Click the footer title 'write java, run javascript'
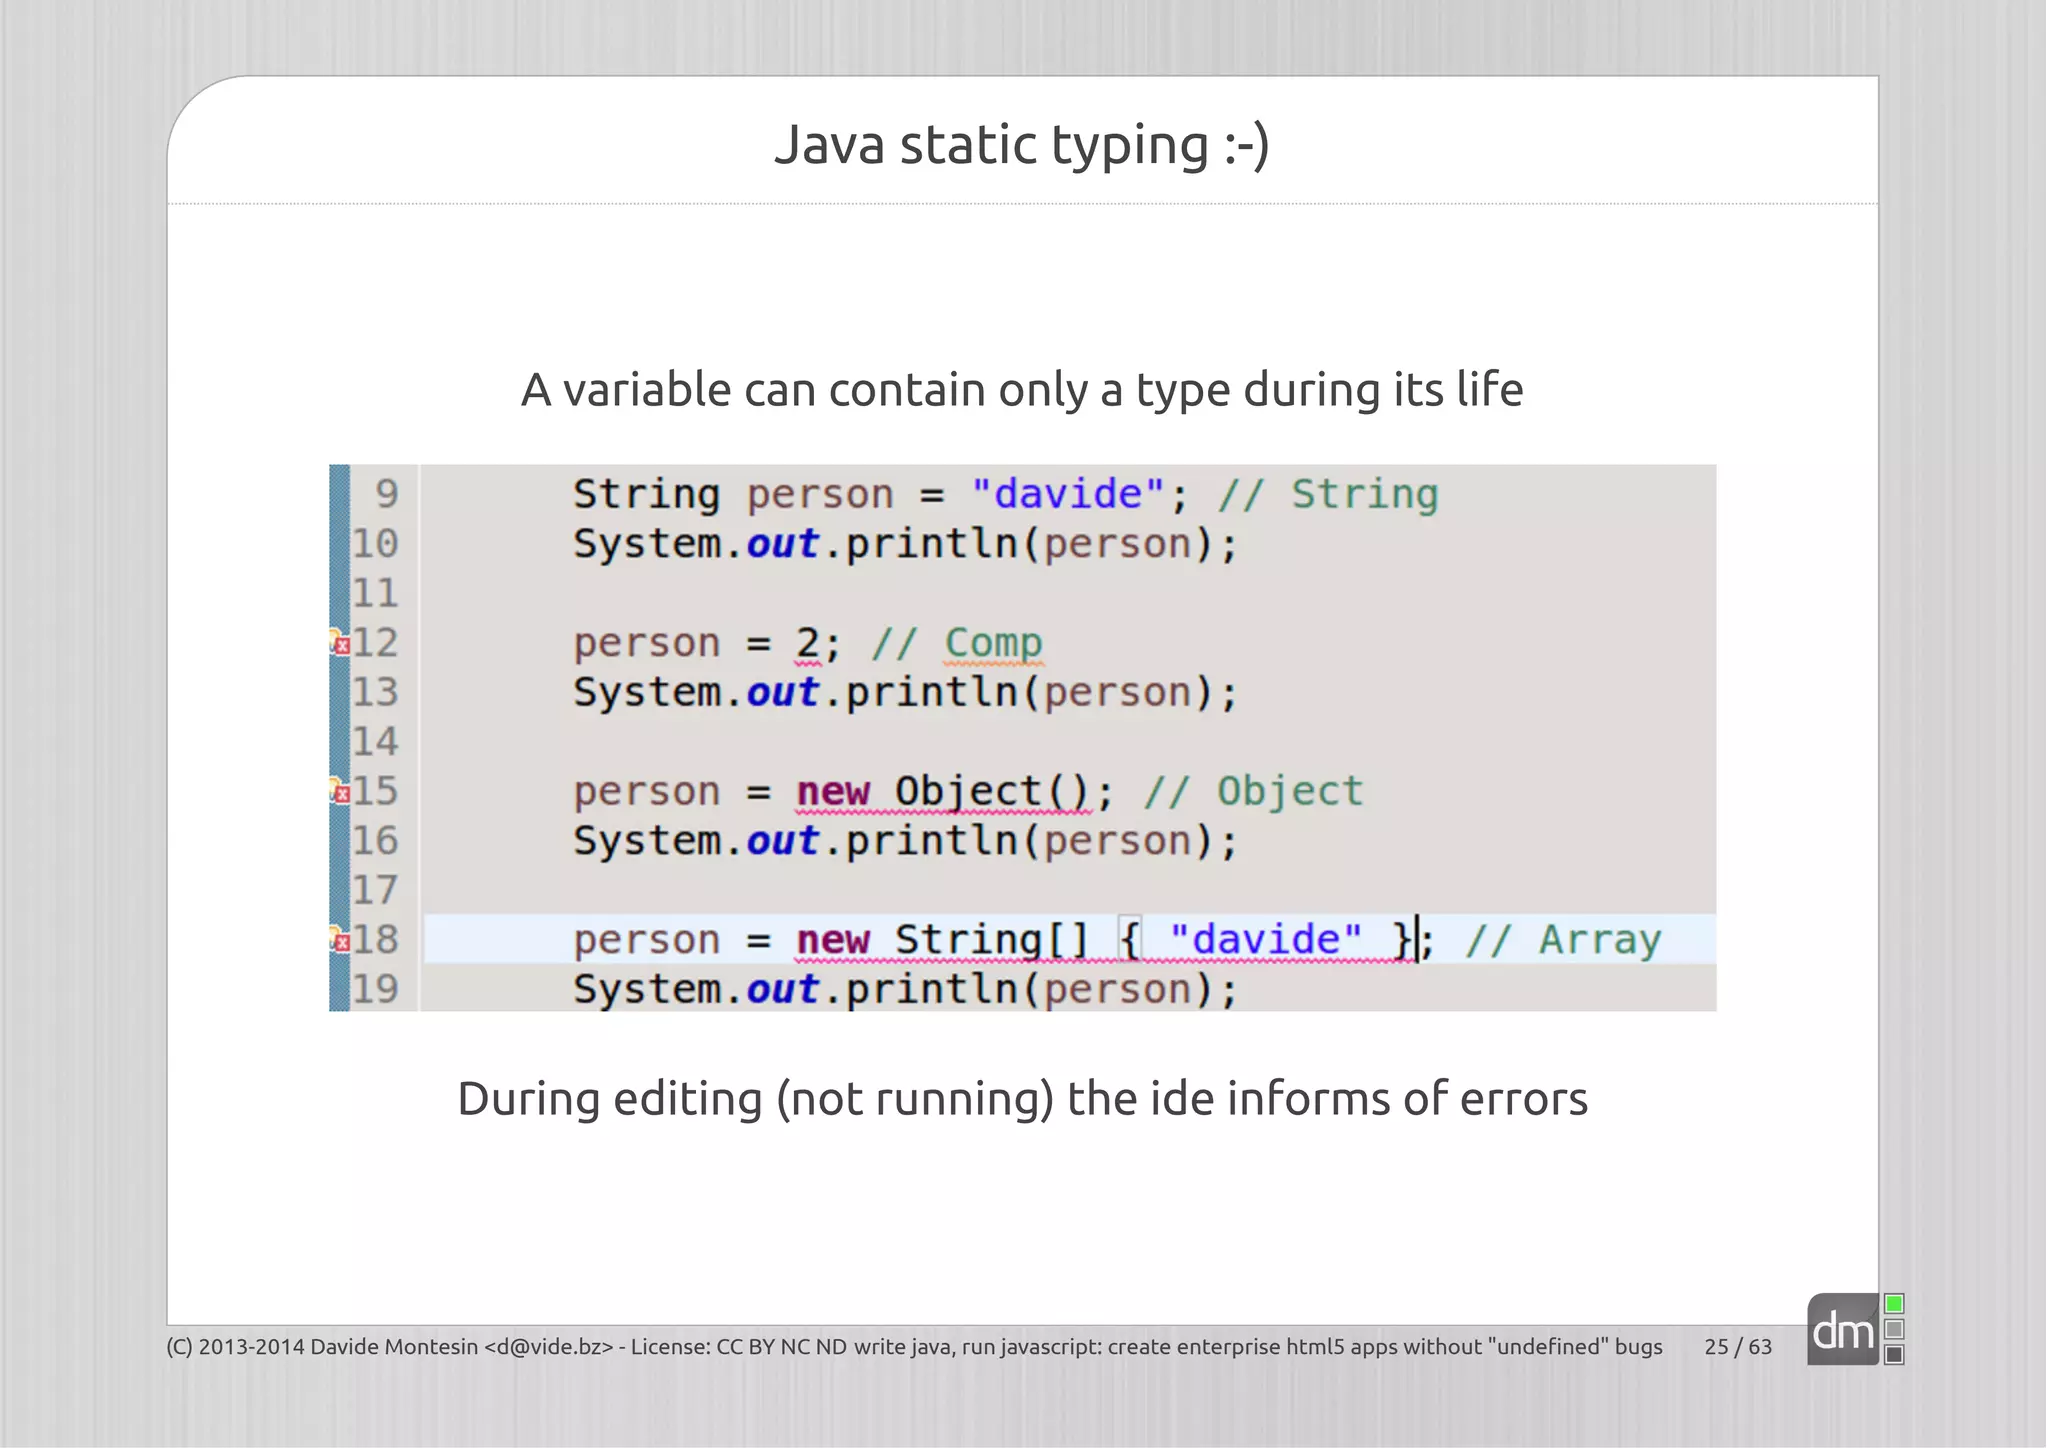2048x1448 pixels. [976, 1347]
